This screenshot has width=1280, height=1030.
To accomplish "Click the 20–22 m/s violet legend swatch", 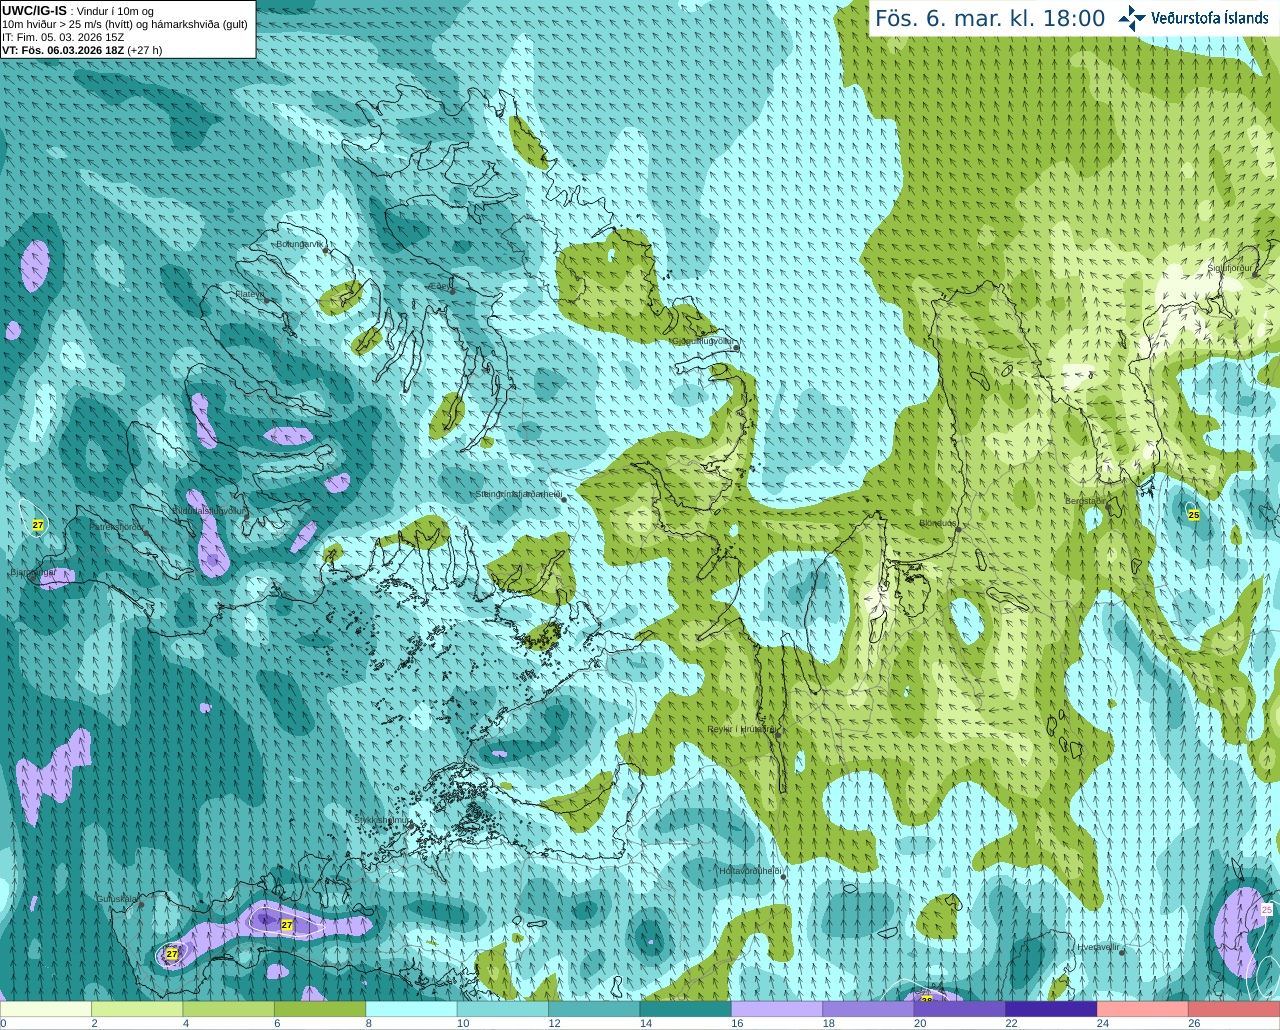I will [x=960, y=1009].
